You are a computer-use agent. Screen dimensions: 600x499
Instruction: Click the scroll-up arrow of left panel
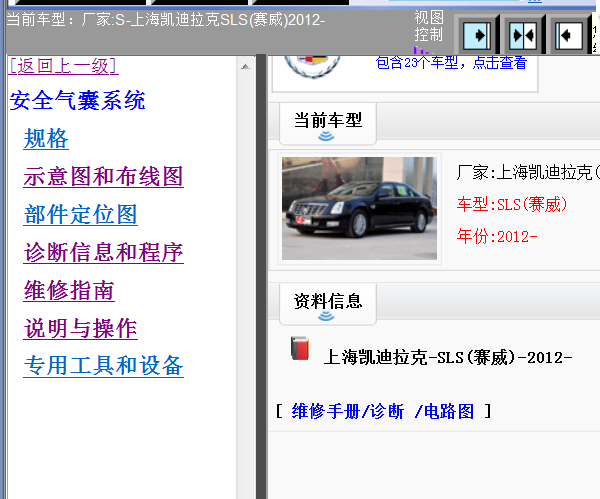point(245,67)
